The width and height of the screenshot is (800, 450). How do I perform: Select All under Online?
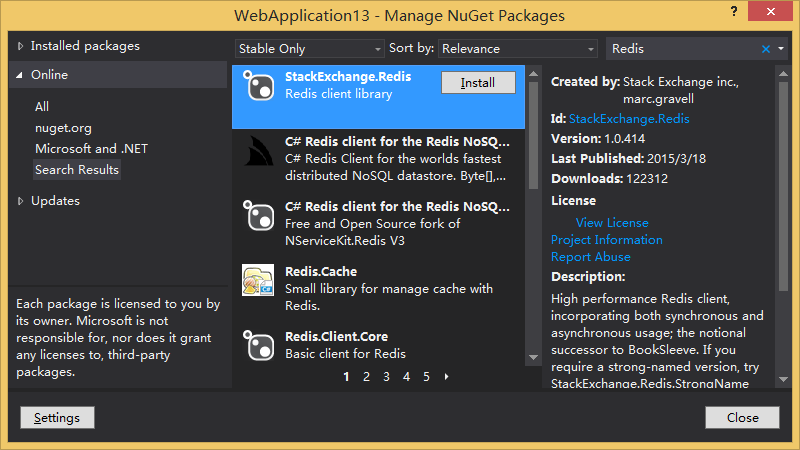[x=42, y=107]
